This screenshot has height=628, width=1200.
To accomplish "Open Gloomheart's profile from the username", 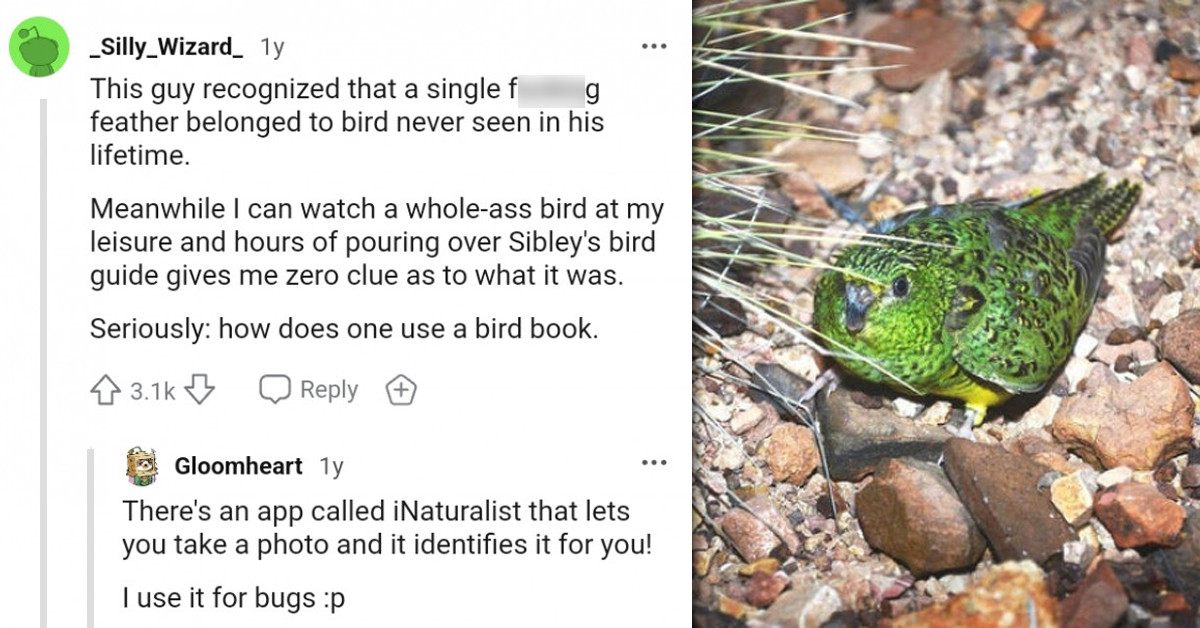I will click(237, 464).
